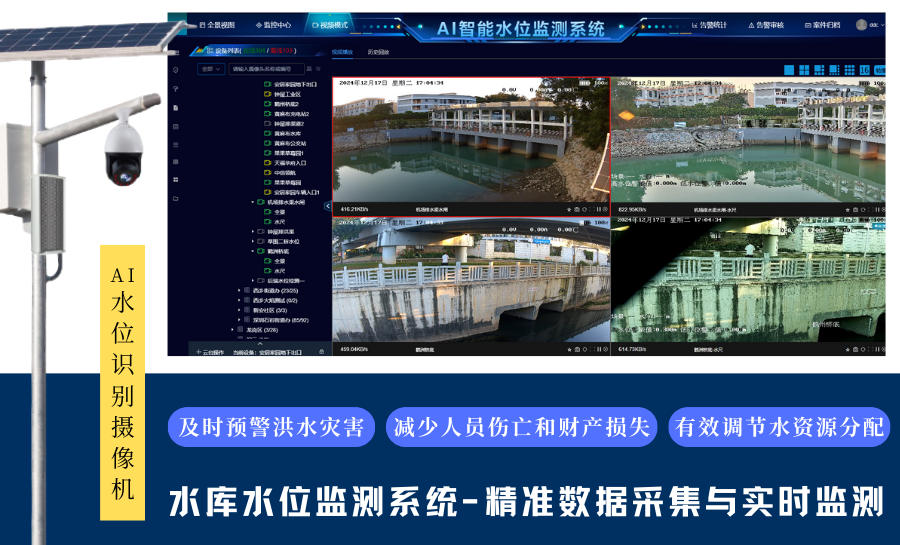Click the folder icon in left sidebar
Screen dimensions: 900x545
pyautogui.click(x=176, y=198)
